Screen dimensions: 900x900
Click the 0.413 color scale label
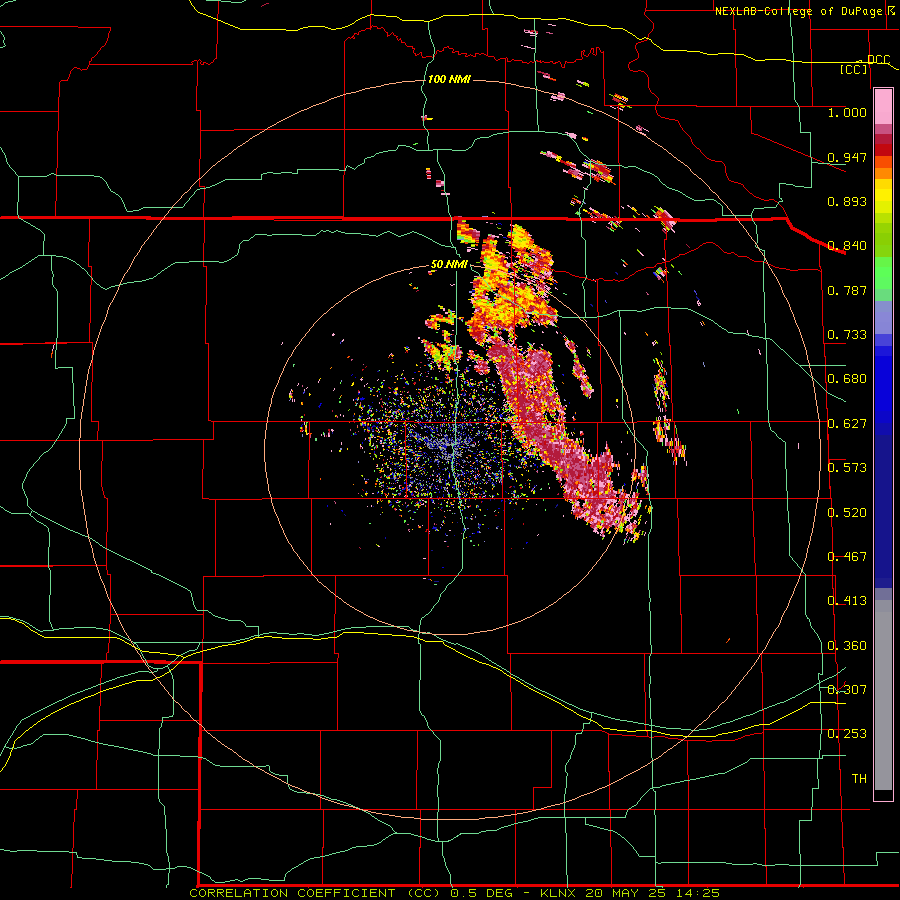847,600
